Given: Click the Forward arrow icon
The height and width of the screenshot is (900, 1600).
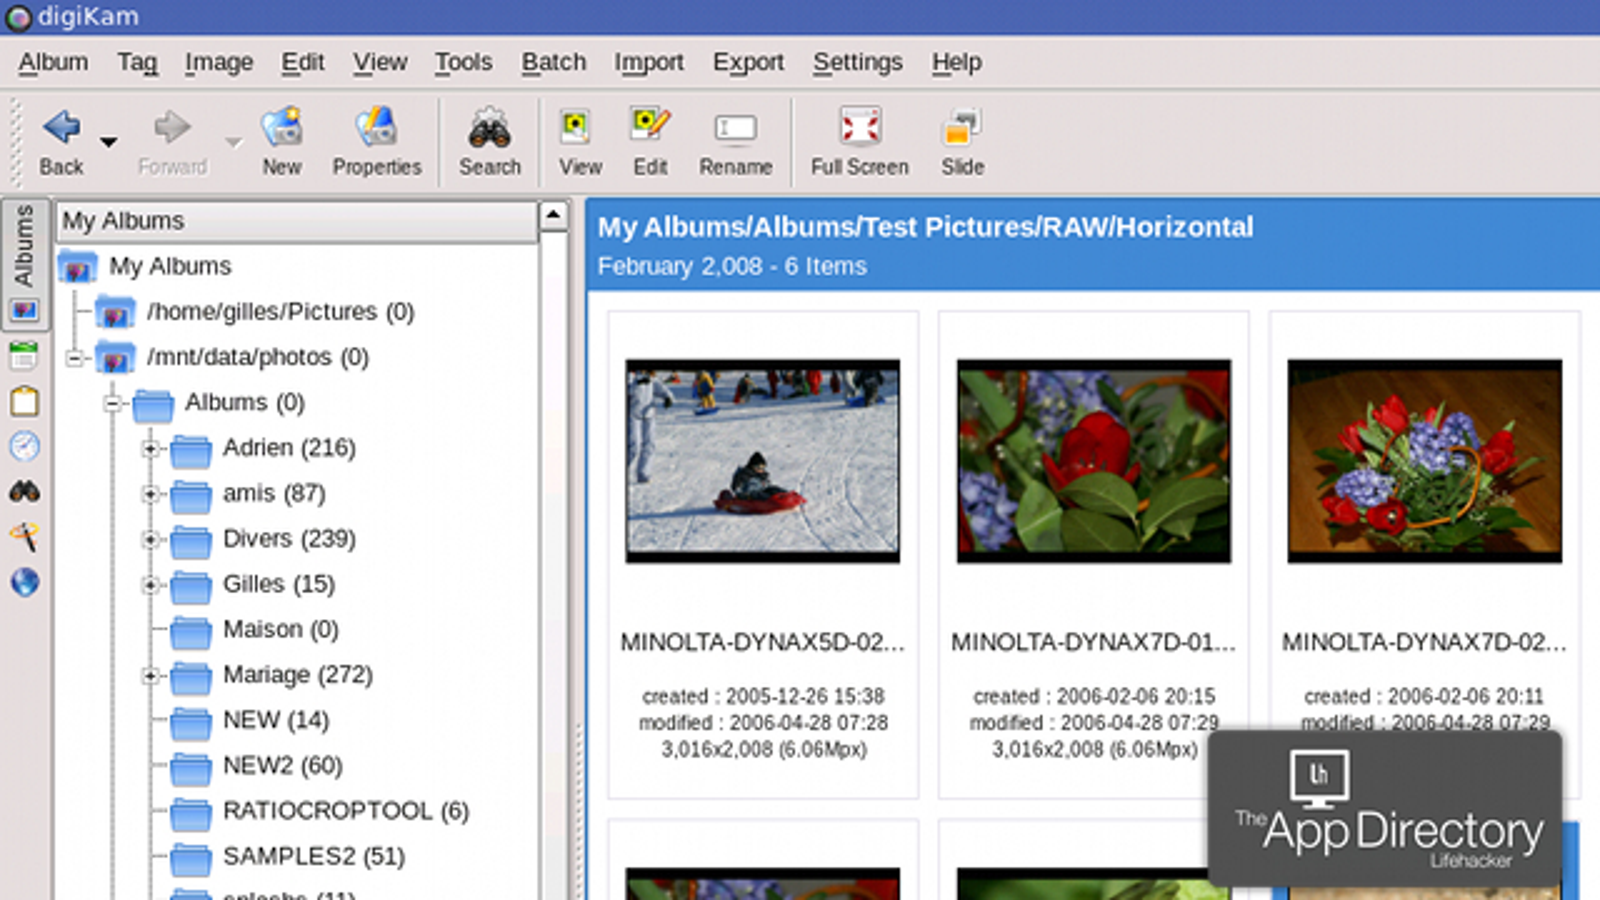Looking at the screenshot, I should click(172, 127).
